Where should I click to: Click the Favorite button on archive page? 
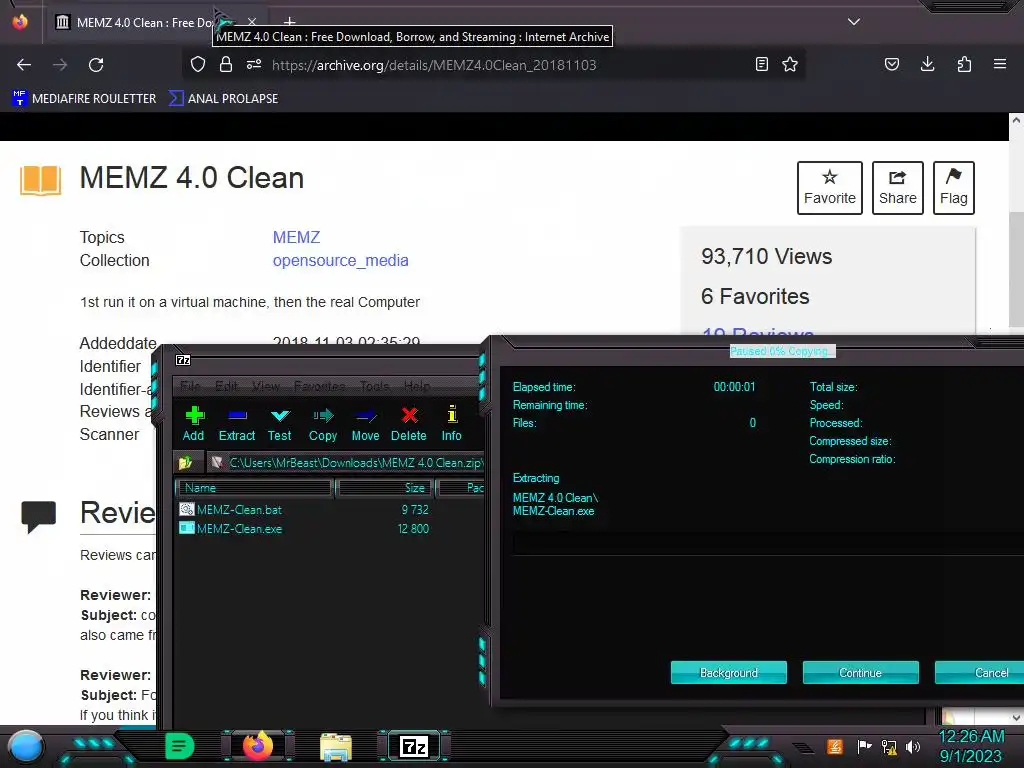829,188
